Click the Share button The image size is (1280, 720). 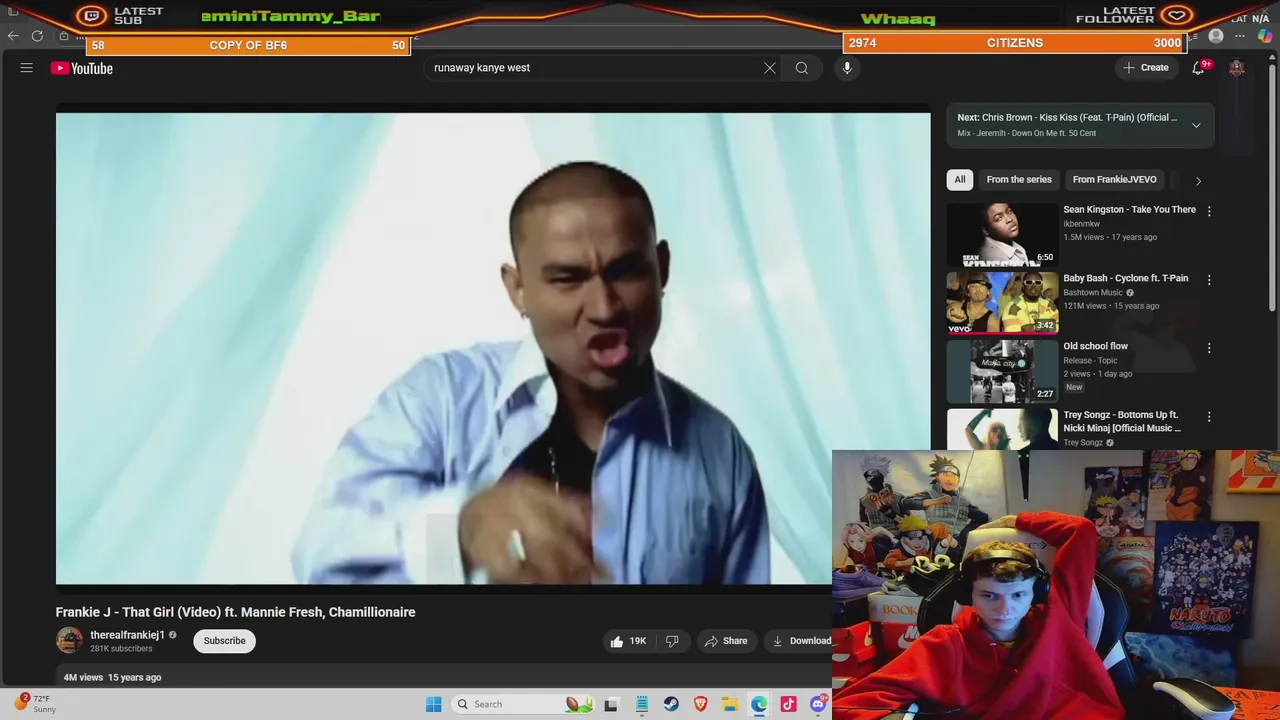725,641
